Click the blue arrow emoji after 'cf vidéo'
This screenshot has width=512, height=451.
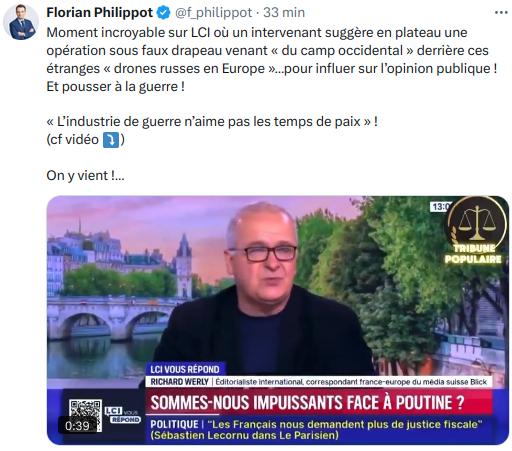pos(111,140)
